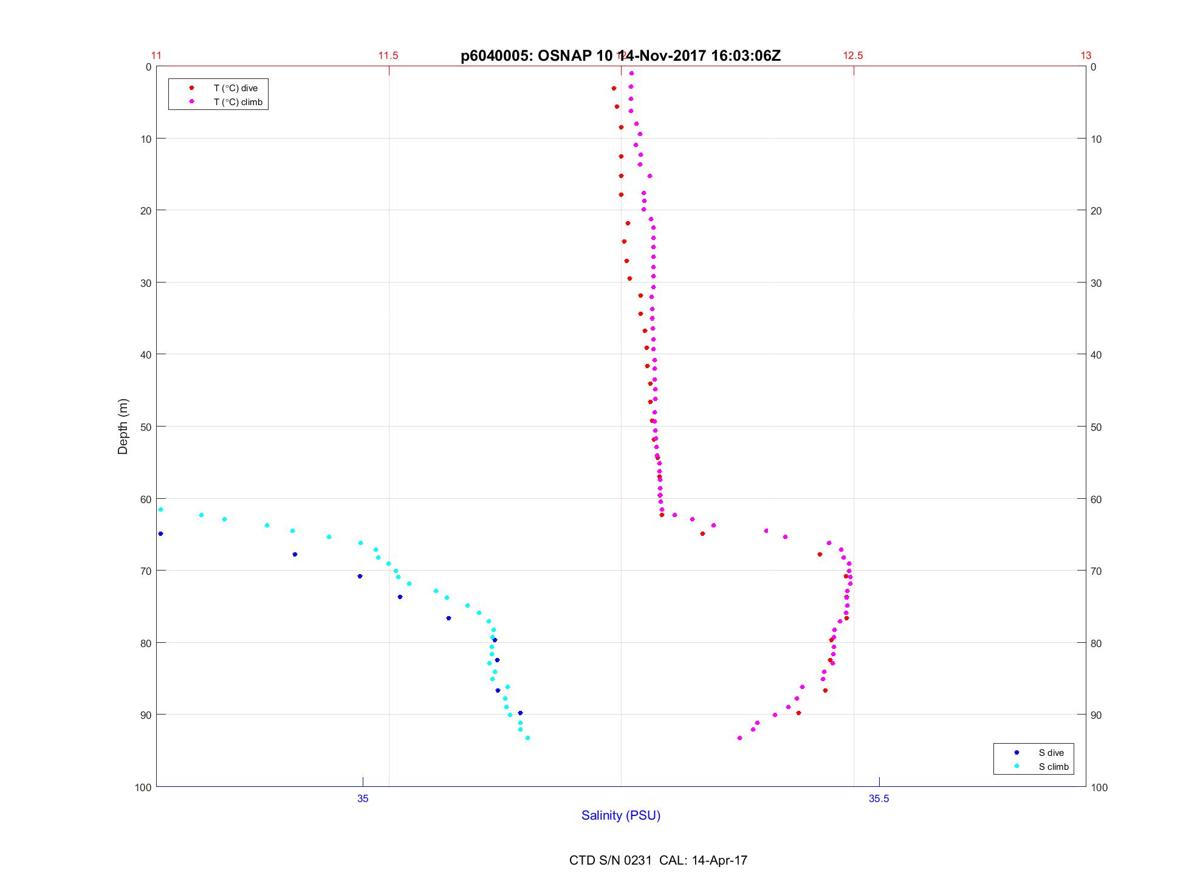Click depth tick 20 on left axis
The width and height of the screenshot is (1200, 885).
(x=145, y=211)
